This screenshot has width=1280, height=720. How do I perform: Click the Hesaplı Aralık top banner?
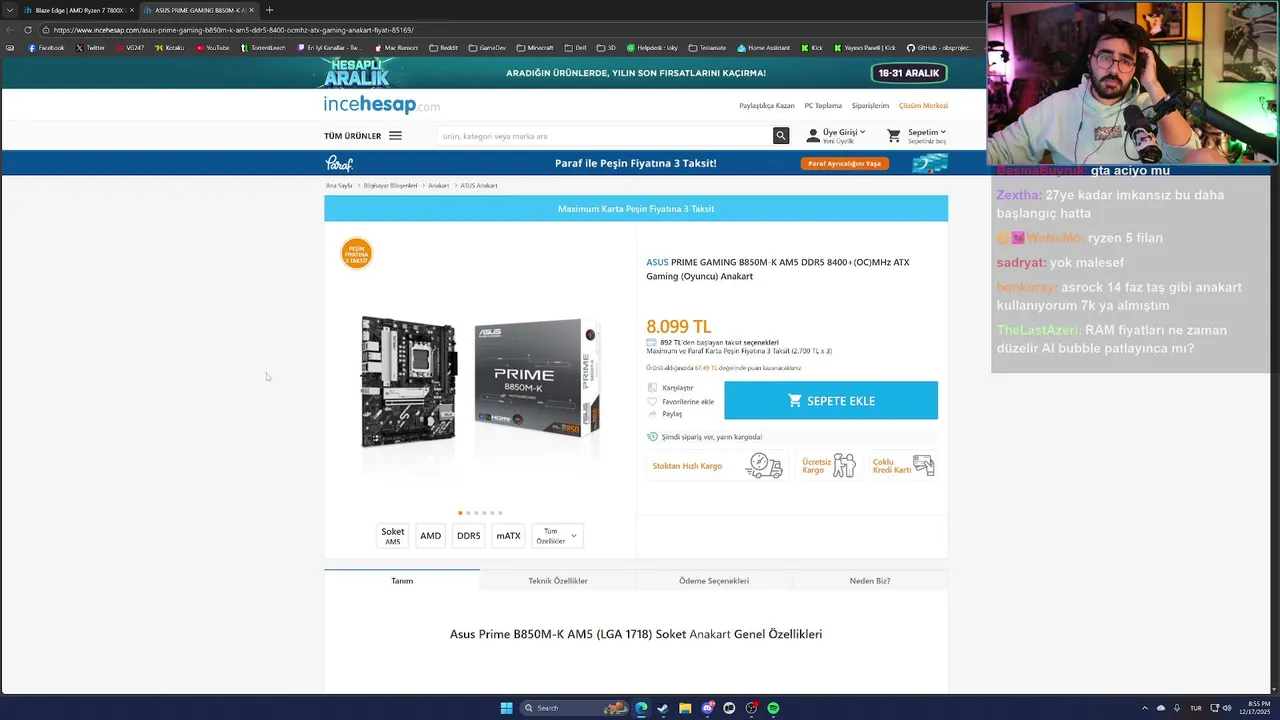point(636,73)
